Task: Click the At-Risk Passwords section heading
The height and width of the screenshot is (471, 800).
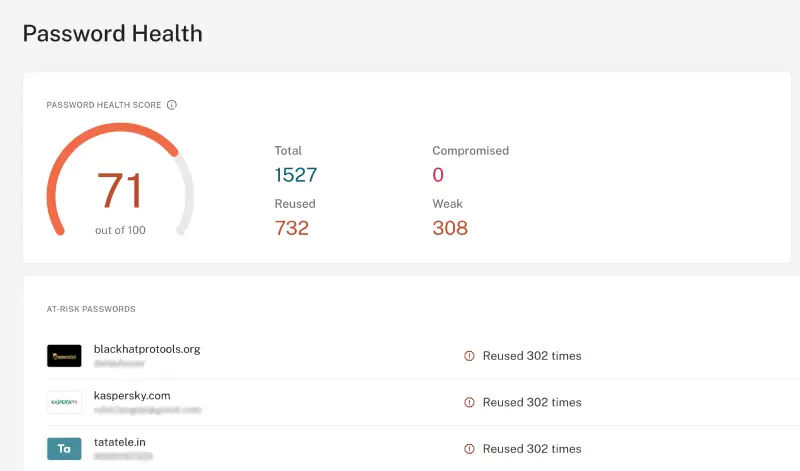Action: [91, 309]
